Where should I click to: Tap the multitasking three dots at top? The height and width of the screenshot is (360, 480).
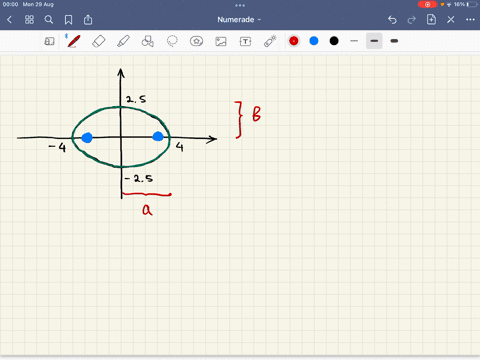point(240,5)
